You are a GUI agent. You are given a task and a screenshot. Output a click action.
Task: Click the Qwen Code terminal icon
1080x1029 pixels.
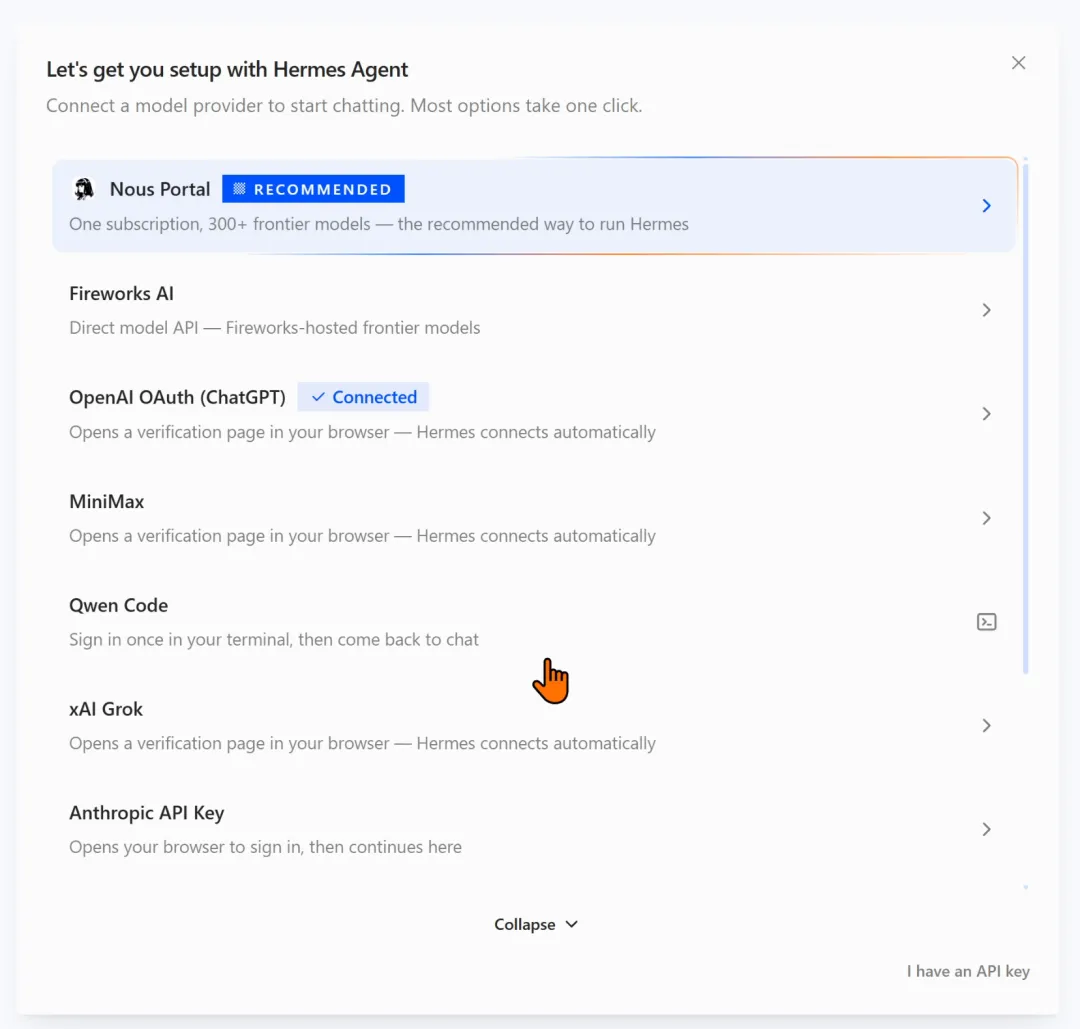click(x=986, y=622)
